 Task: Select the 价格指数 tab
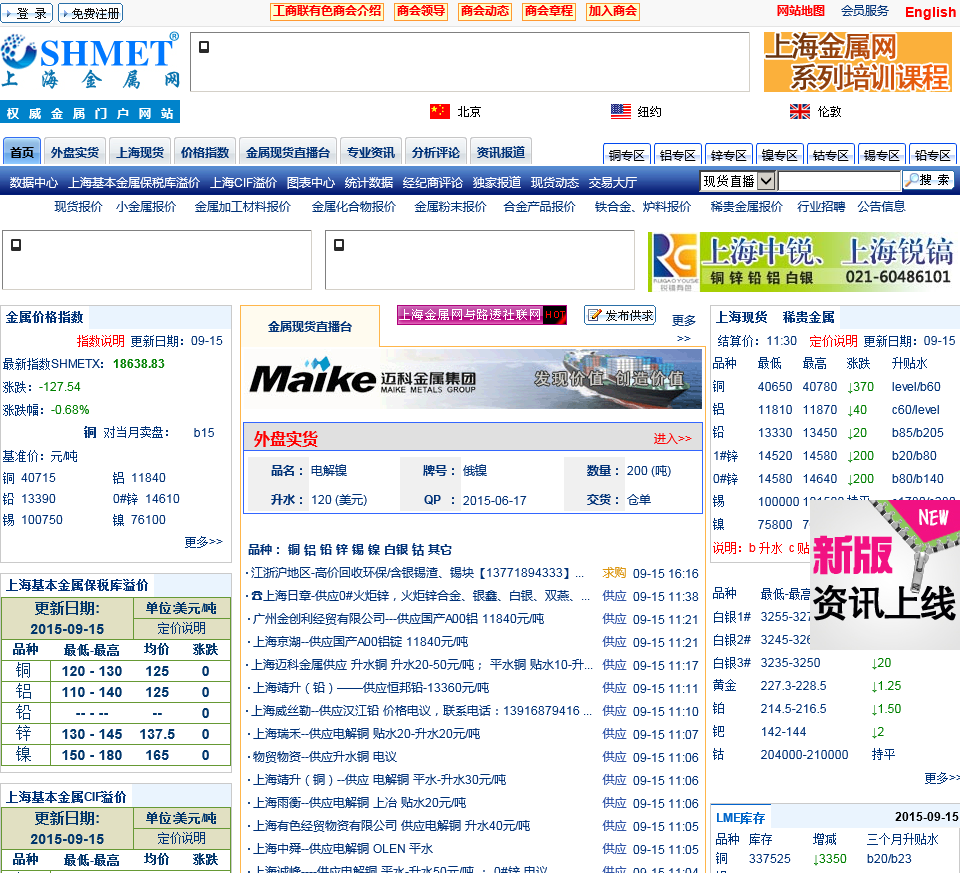tap(204, 152)
